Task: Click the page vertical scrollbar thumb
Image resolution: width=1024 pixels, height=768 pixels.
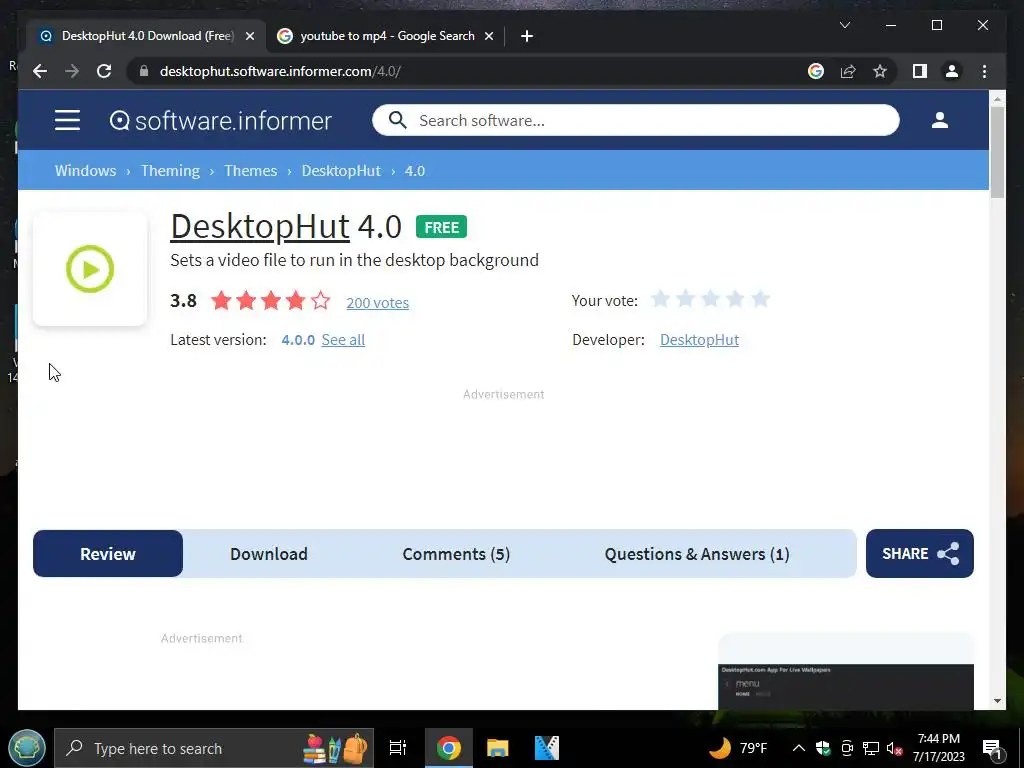Action: 997,152
